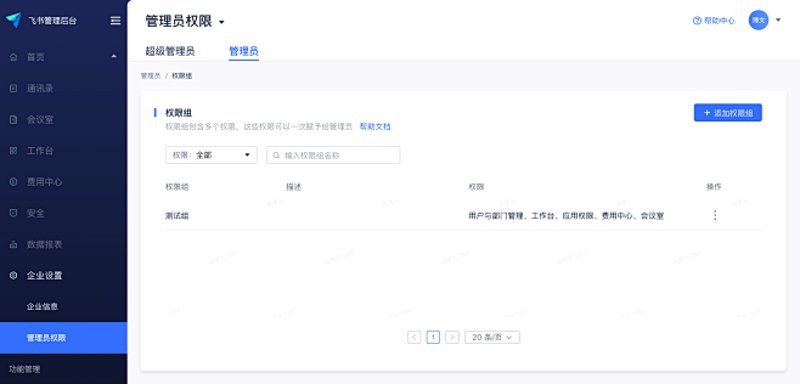Click the contacts icon beside 通讯录
Screen dimensions: 800x384
click(x=14, y=88)
